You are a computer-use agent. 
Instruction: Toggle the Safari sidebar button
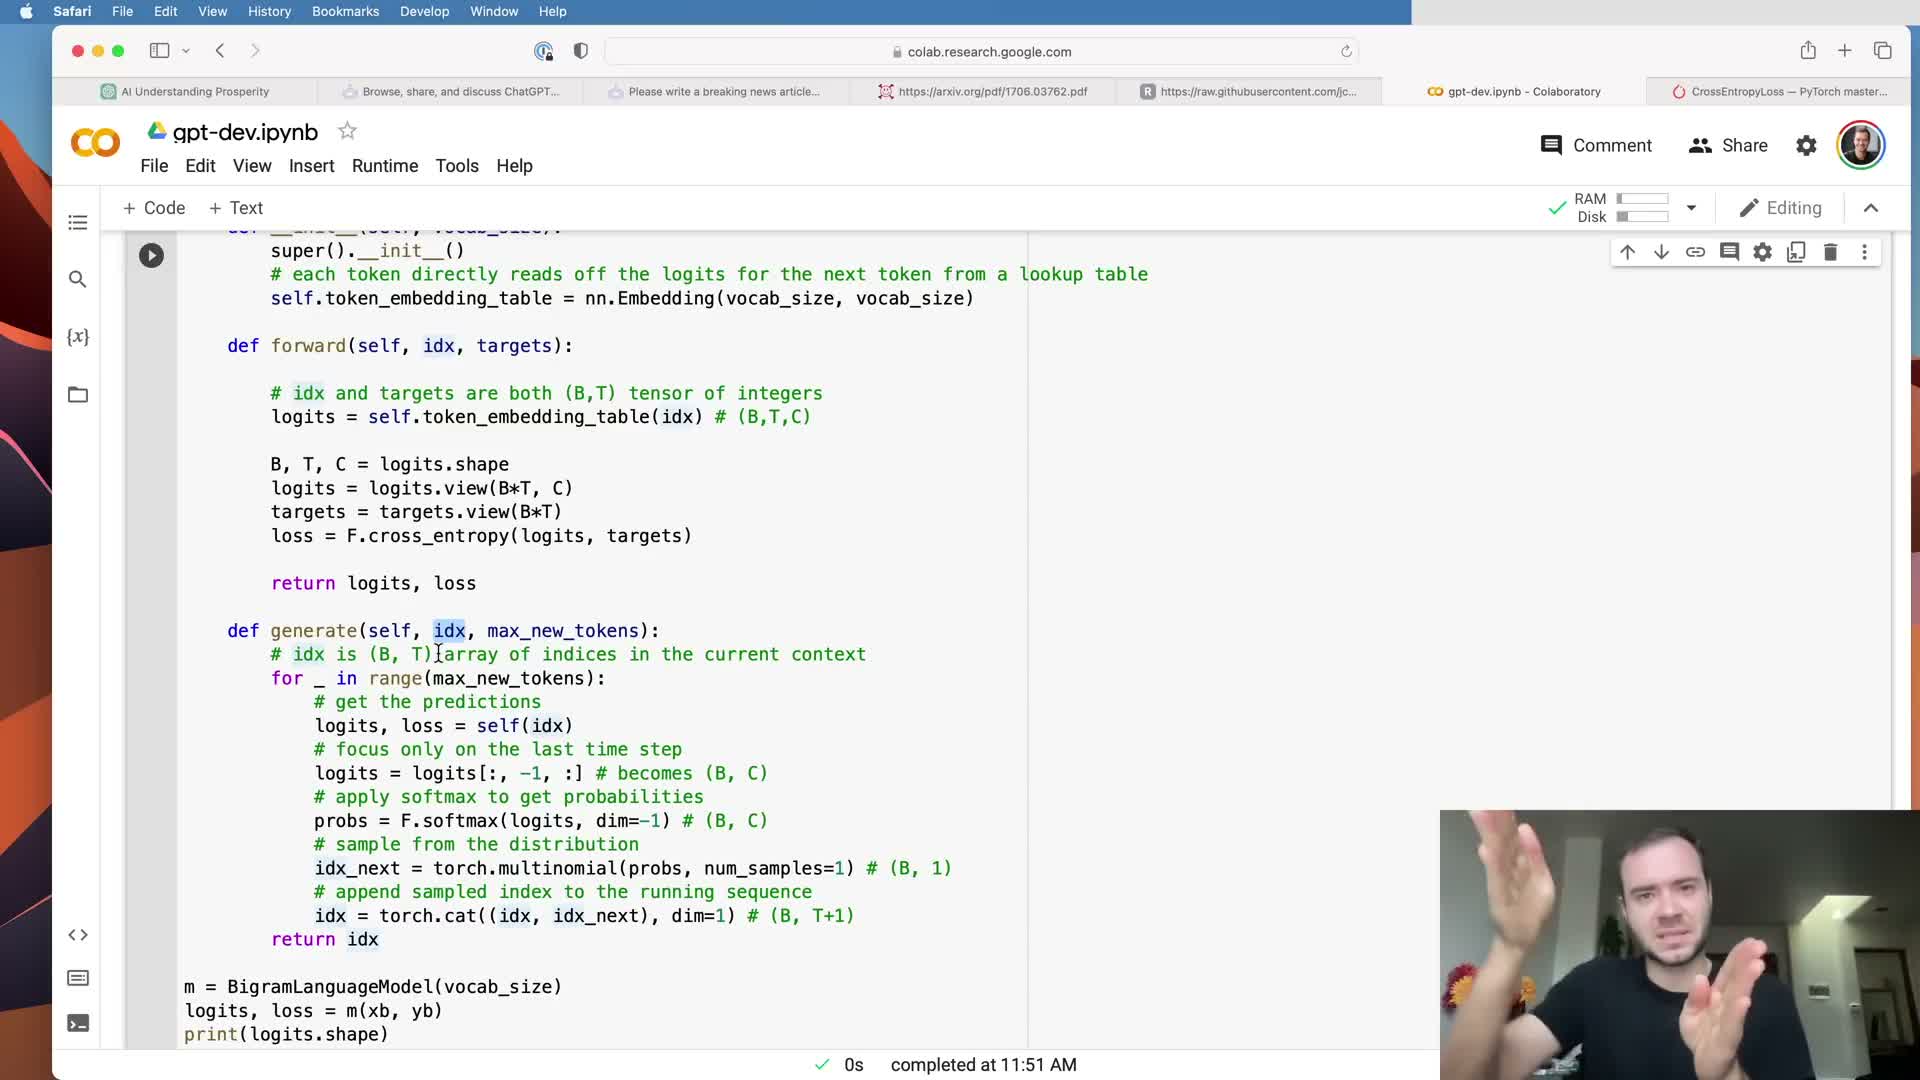click(x=160, y=51)
